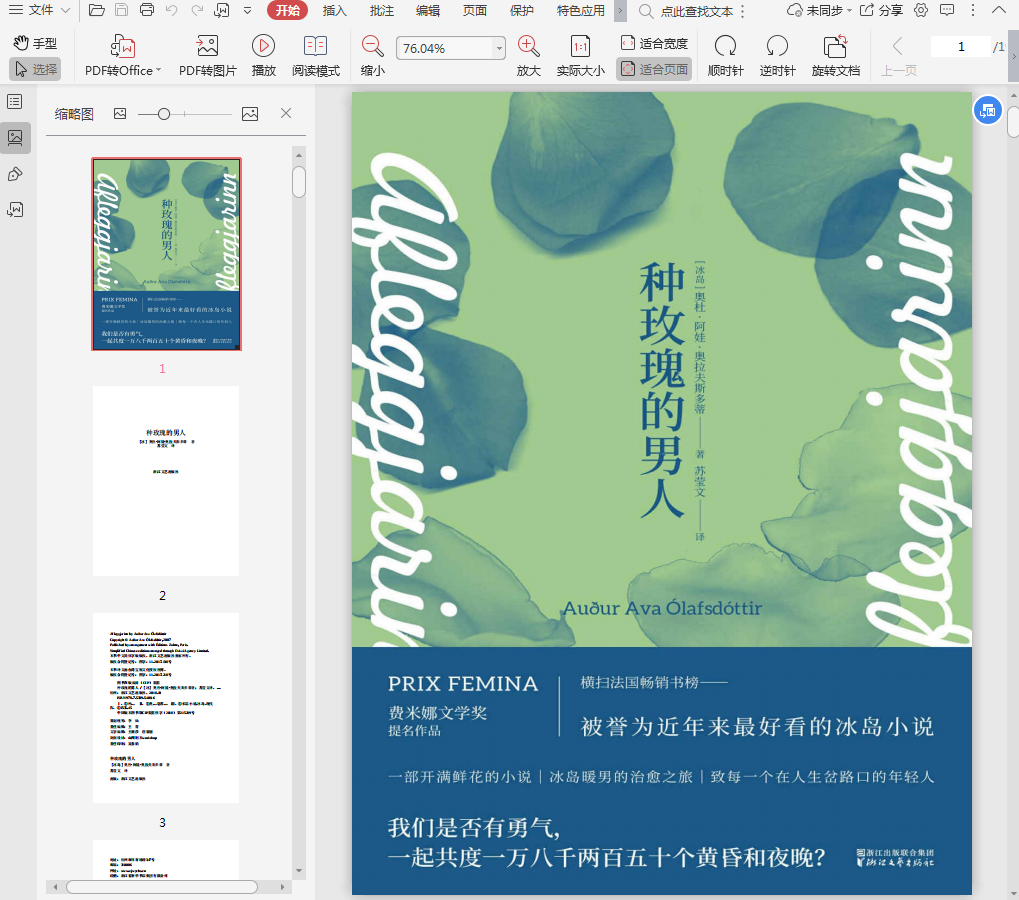Select page 2 thumbnail
1019x900 pixels.
[166, 481]
